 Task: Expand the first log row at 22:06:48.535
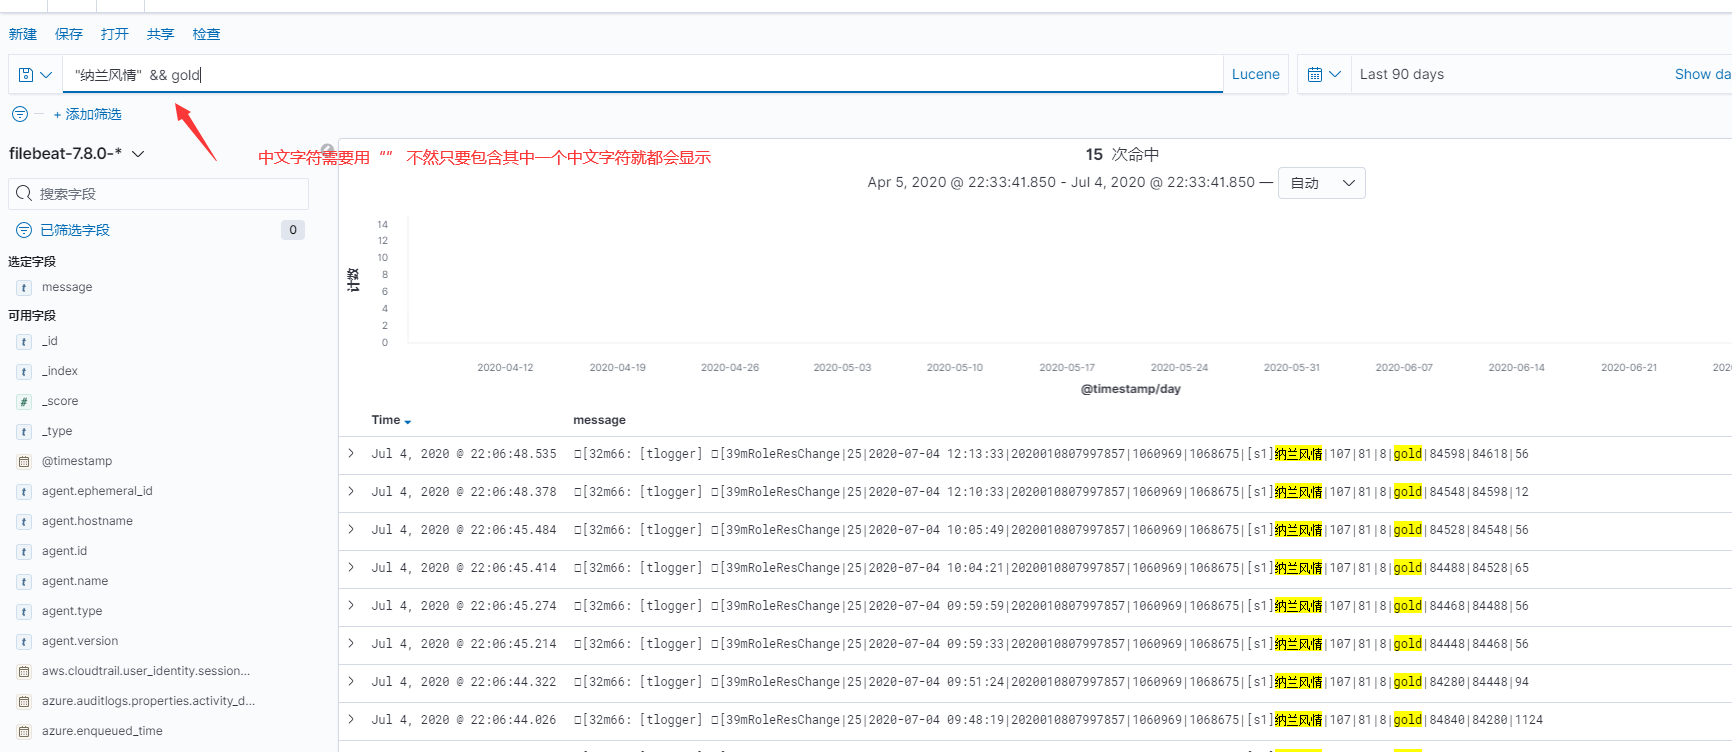[351, 454]
